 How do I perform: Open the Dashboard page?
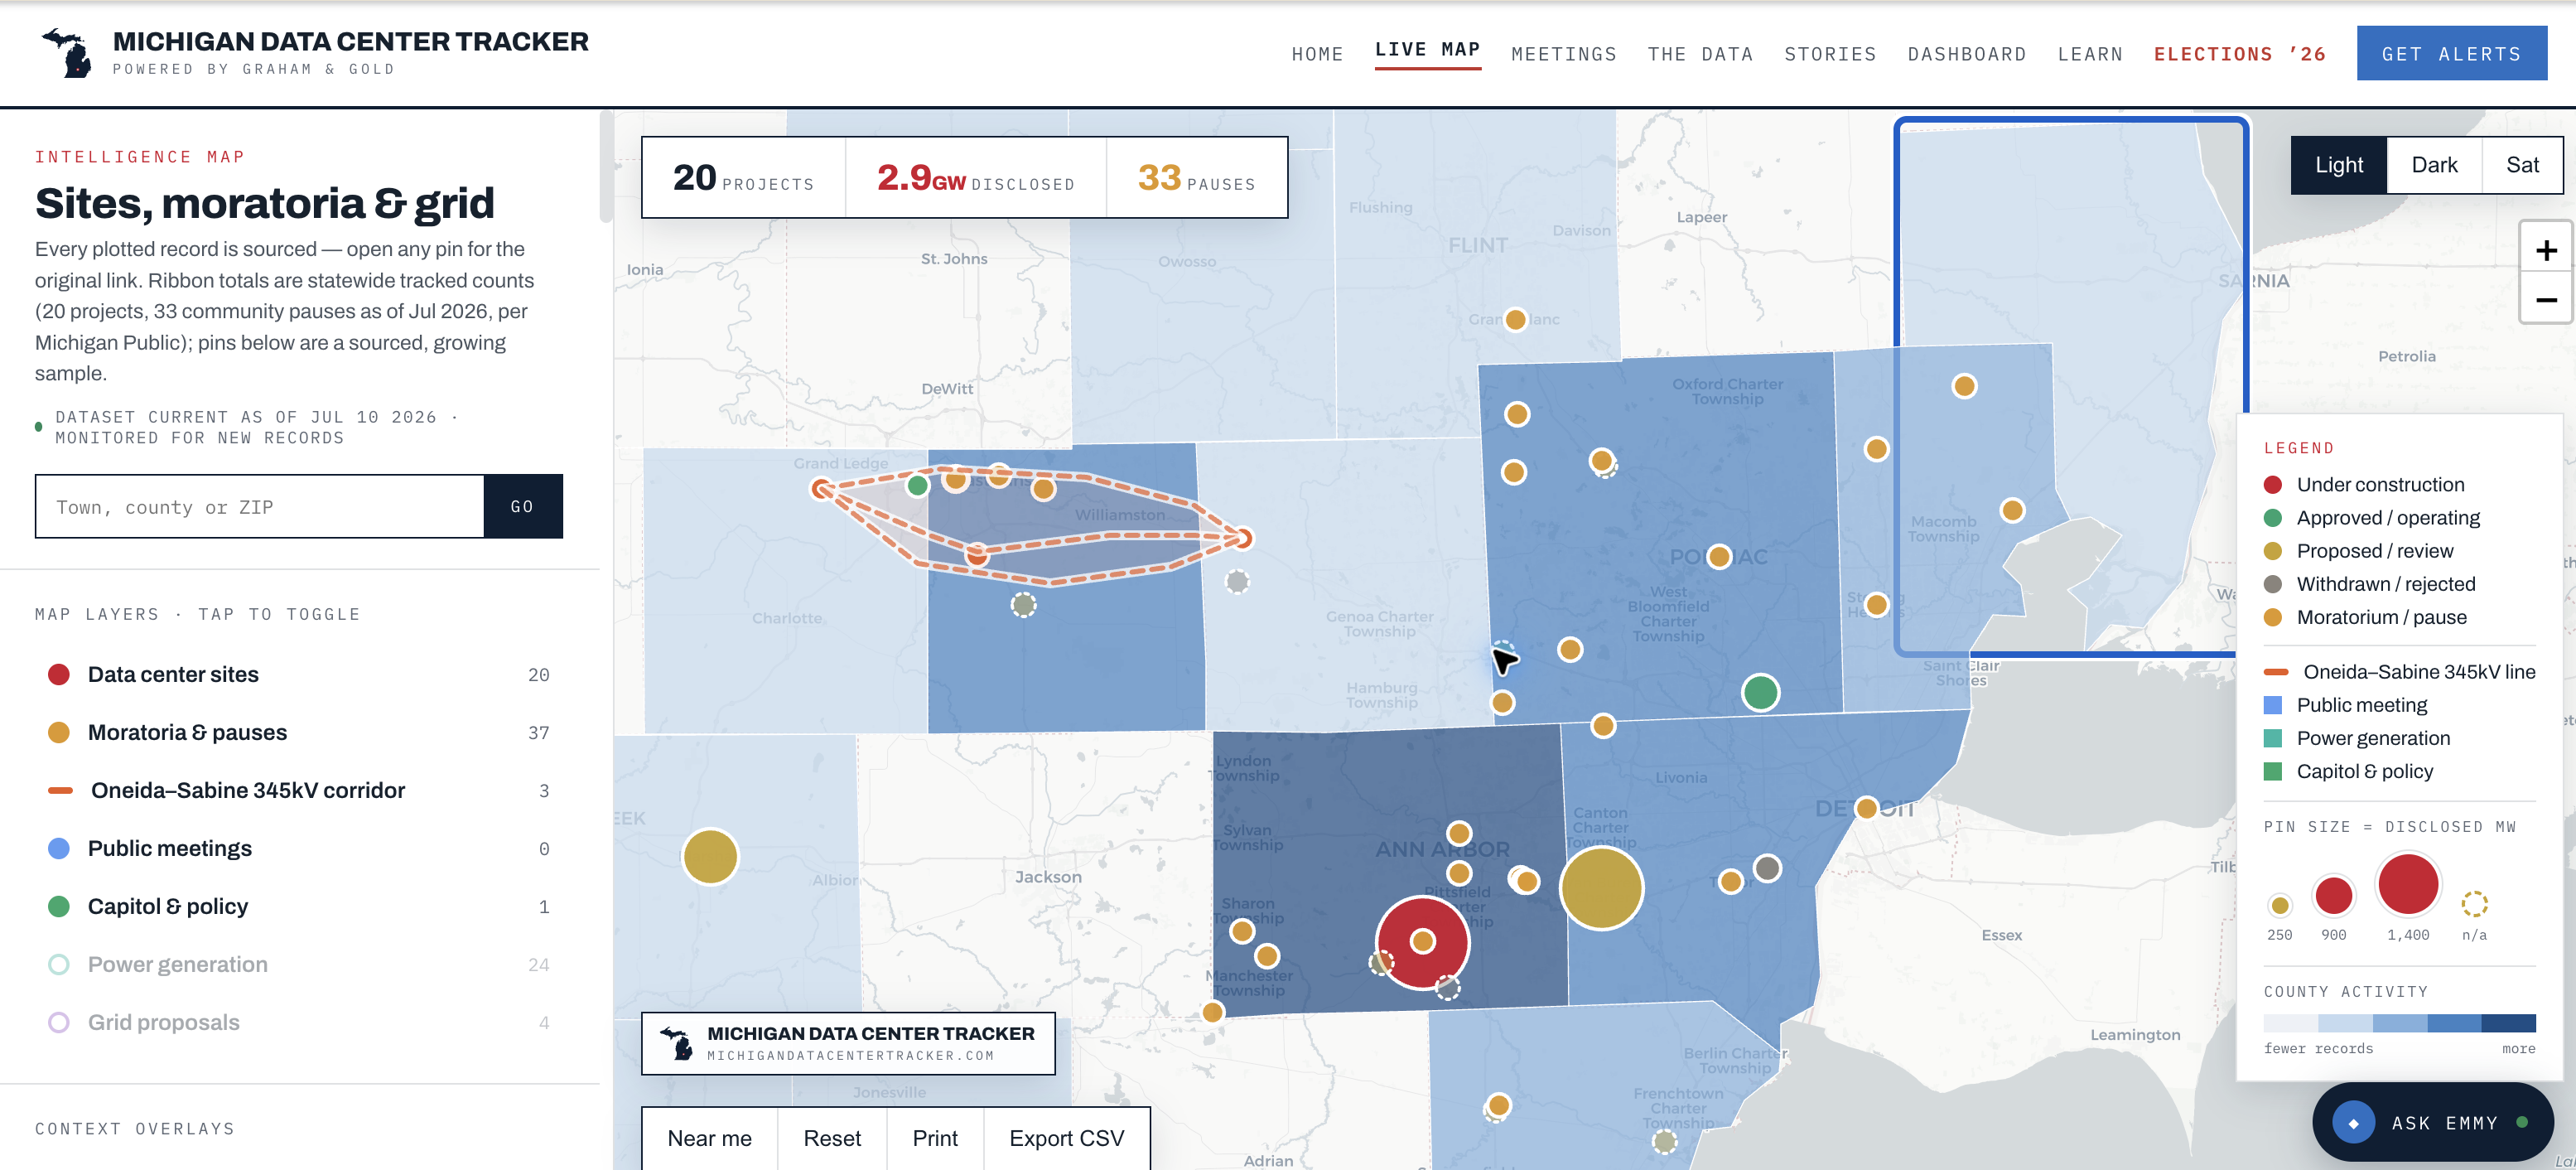[1967, 54]
